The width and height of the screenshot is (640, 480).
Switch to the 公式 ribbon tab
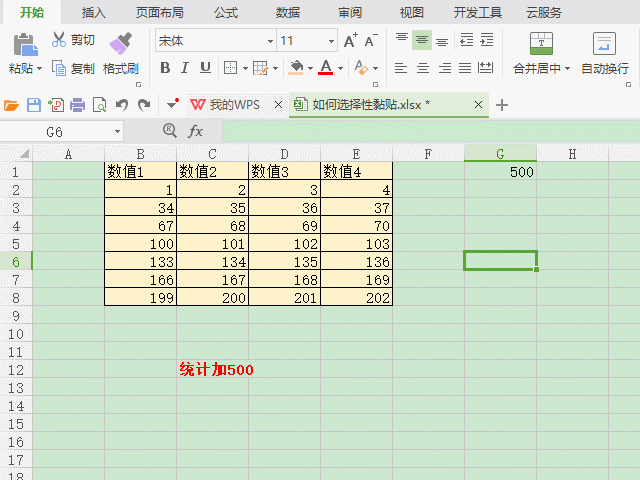226,12
